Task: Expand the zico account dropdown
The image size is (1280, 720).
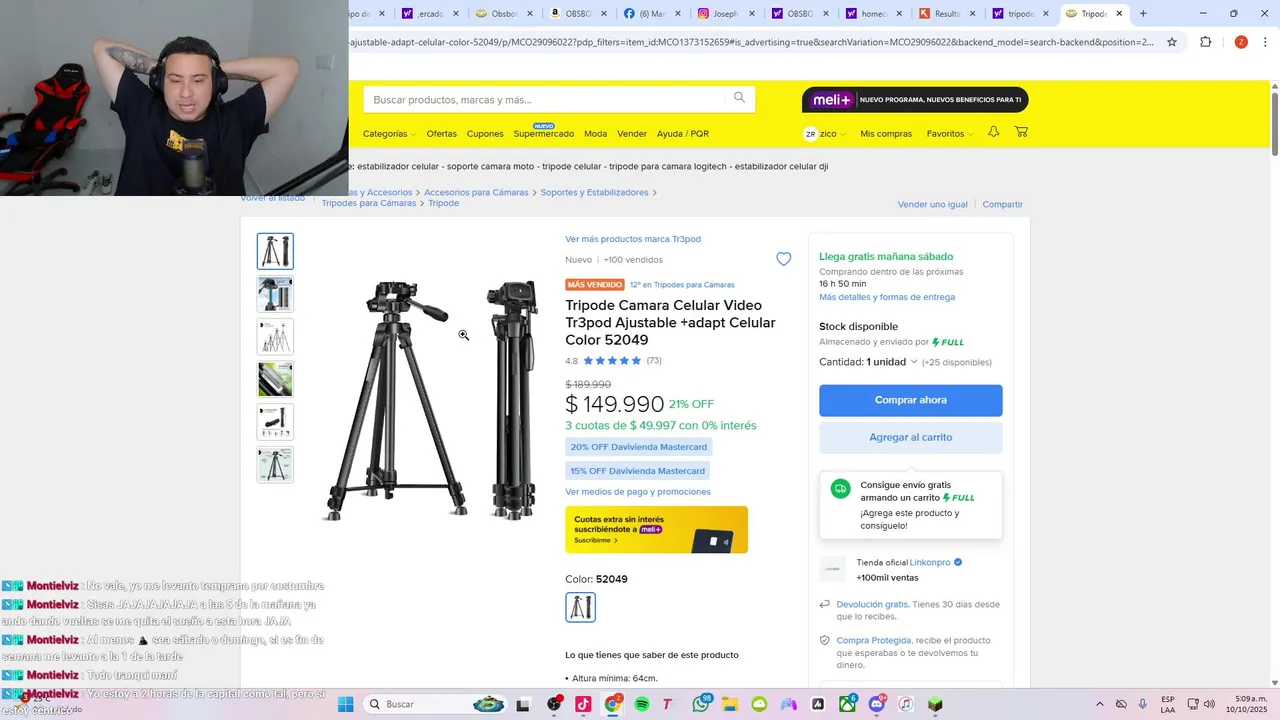Action: click(x=832, y=134)
